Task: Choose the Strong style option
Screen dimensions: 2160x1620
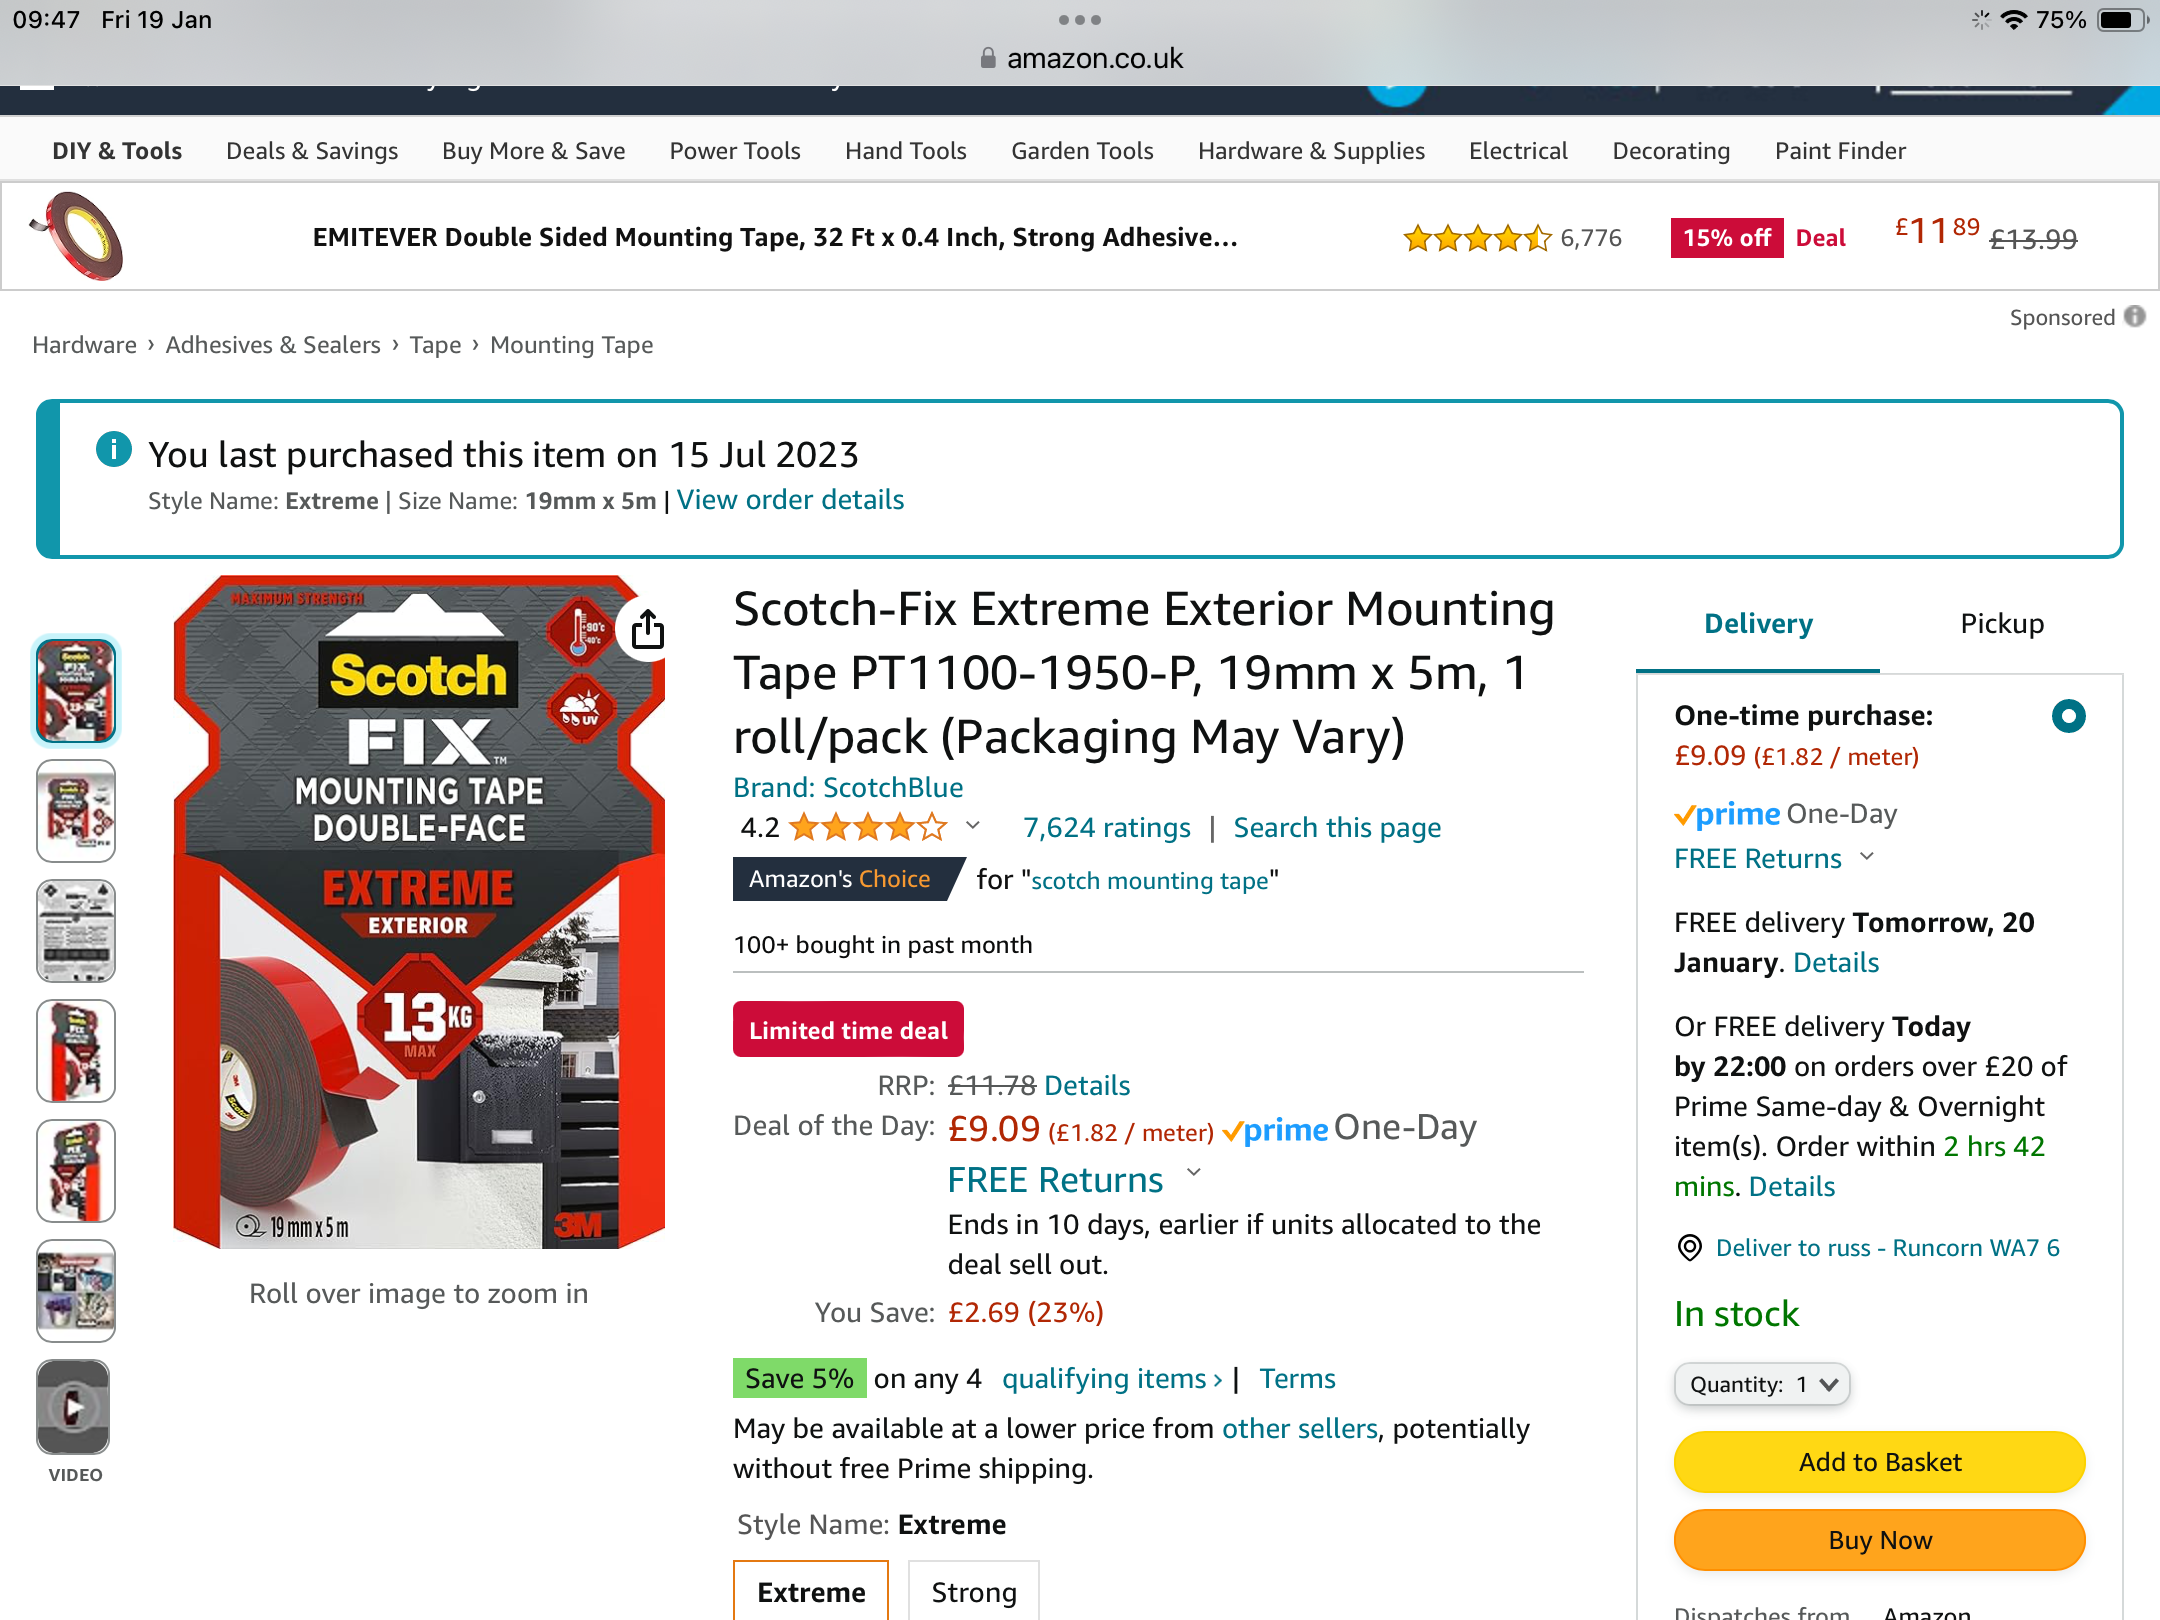Action: click(974, 1591)
